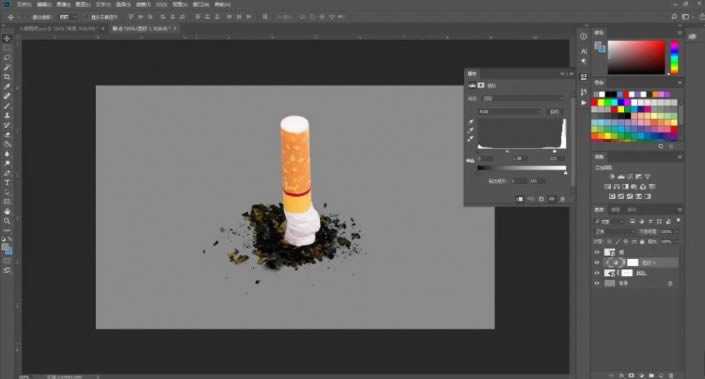Delete the adjustment via Properties trash icon
705x379 pixels.
point(562,199)
